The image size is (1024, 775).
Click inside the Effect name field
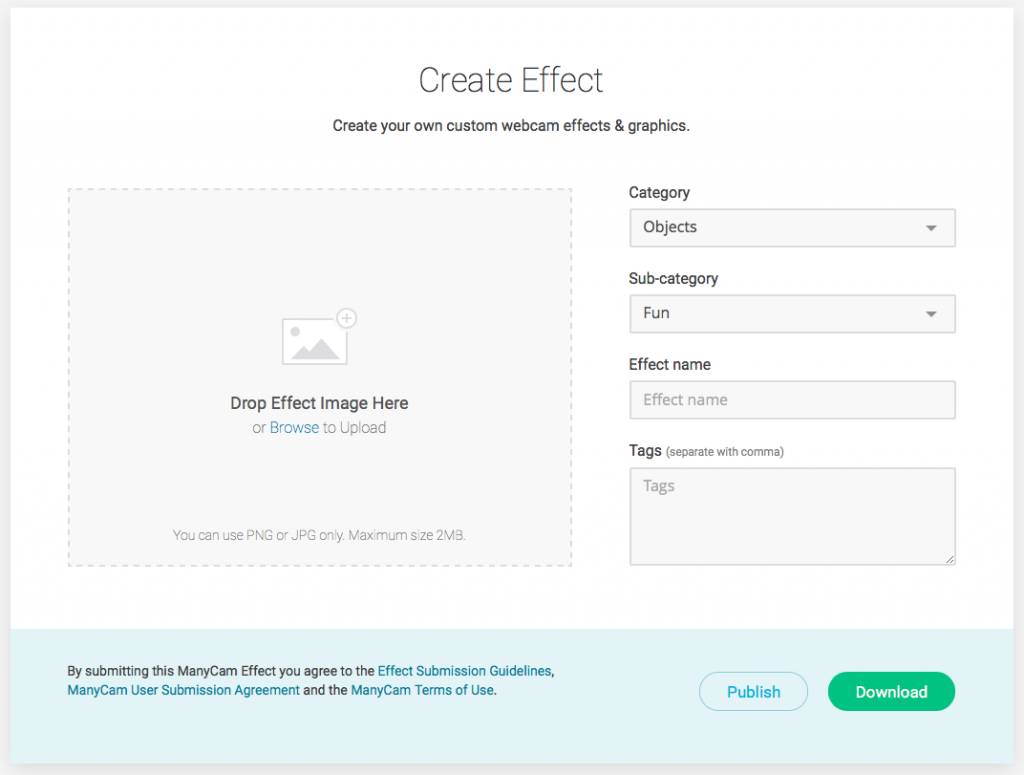click(792, 400)
